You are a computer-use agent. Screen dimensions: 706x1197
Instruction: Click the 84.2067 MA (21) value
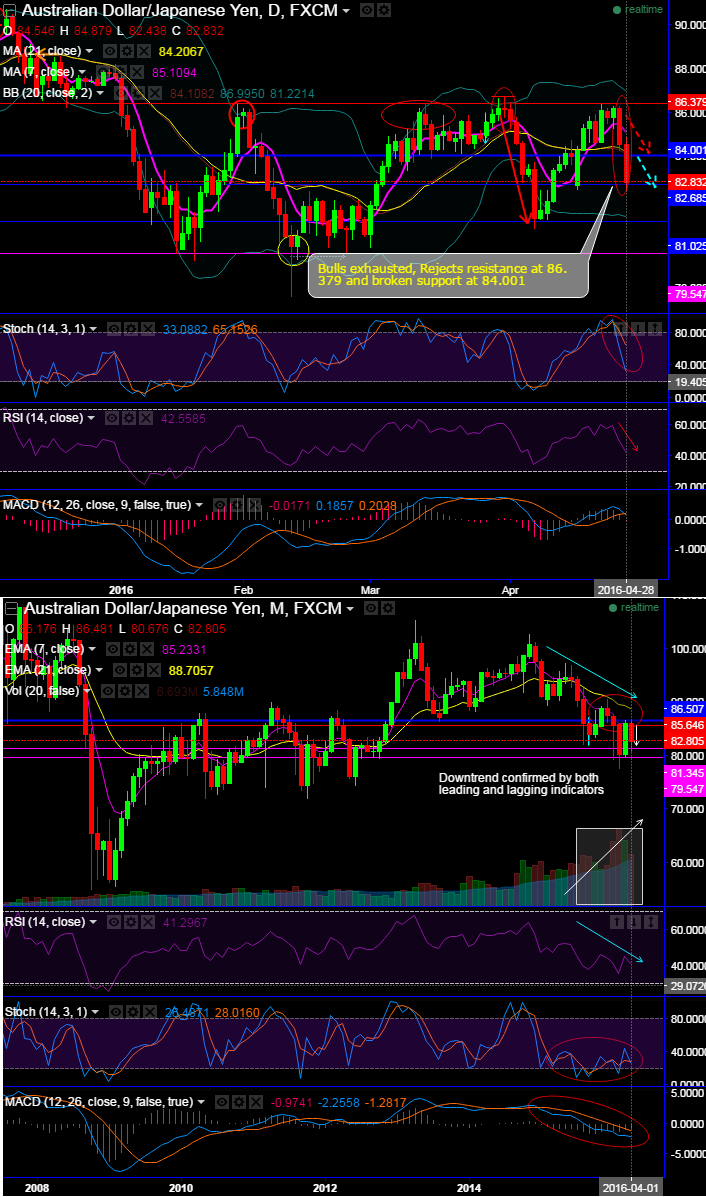(x=181, y=52)
